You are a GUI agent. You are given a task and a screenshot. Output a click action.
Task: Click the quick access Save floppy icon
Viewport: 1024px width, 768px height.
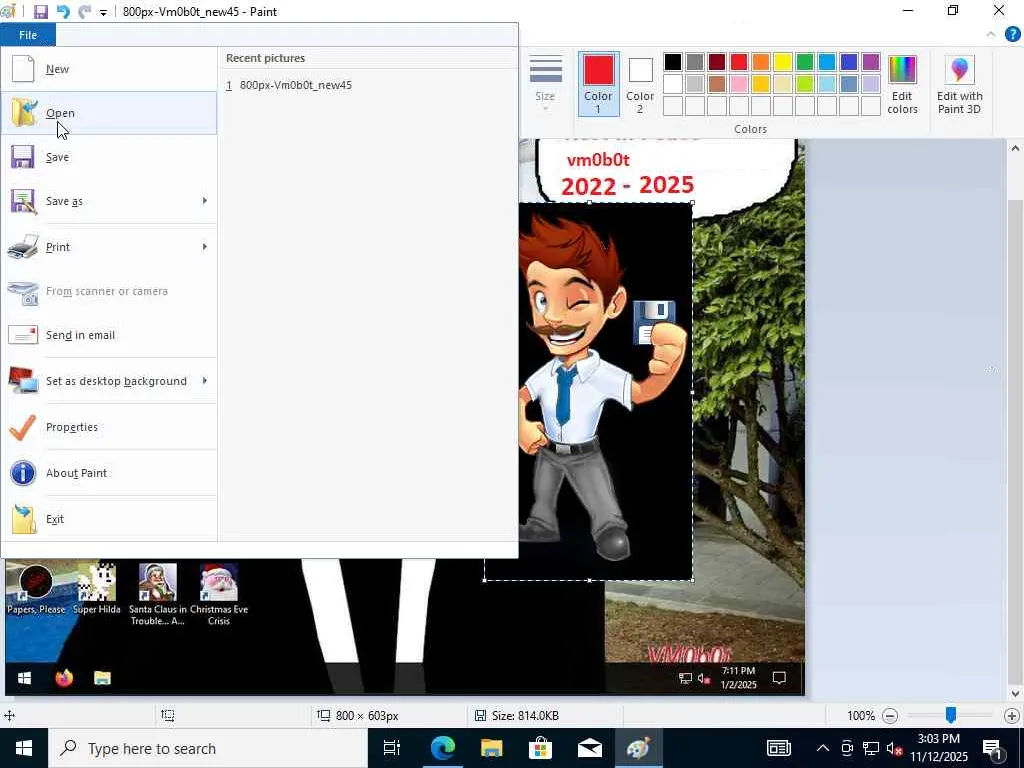point(41,12)
